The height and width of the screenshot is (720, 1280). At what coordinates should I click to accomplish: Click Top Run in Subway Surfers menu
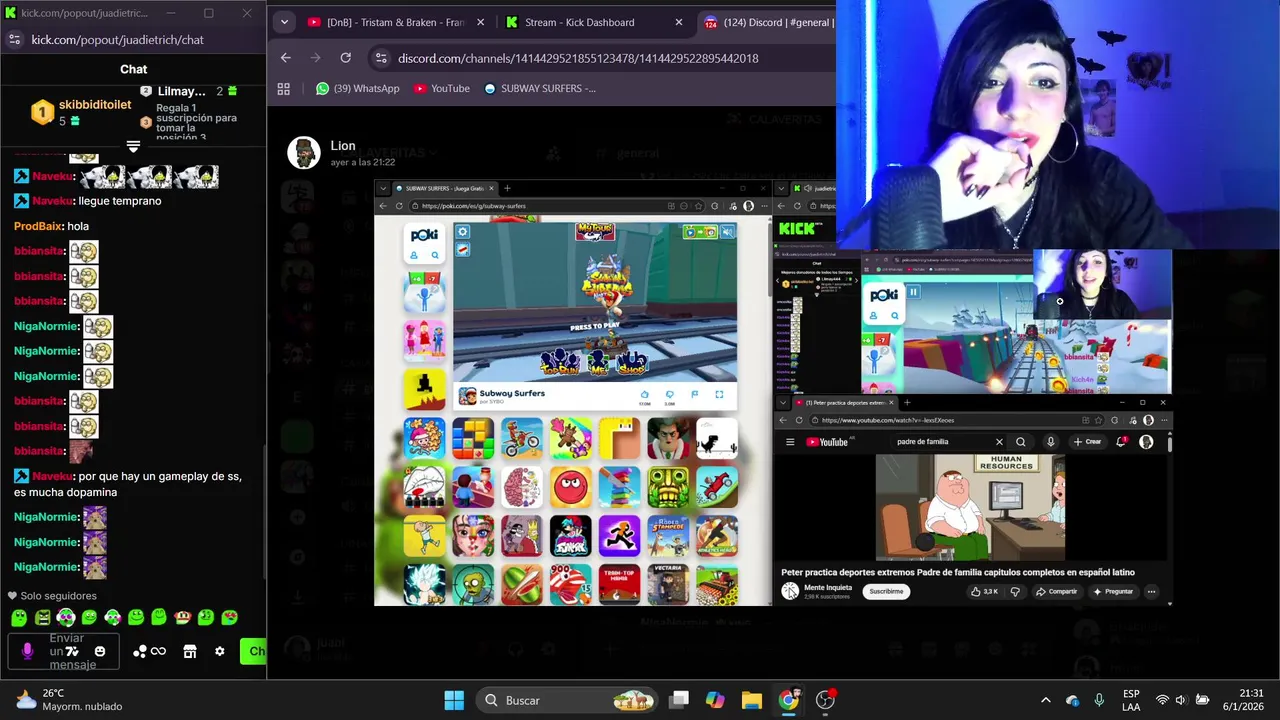(561, 362)
